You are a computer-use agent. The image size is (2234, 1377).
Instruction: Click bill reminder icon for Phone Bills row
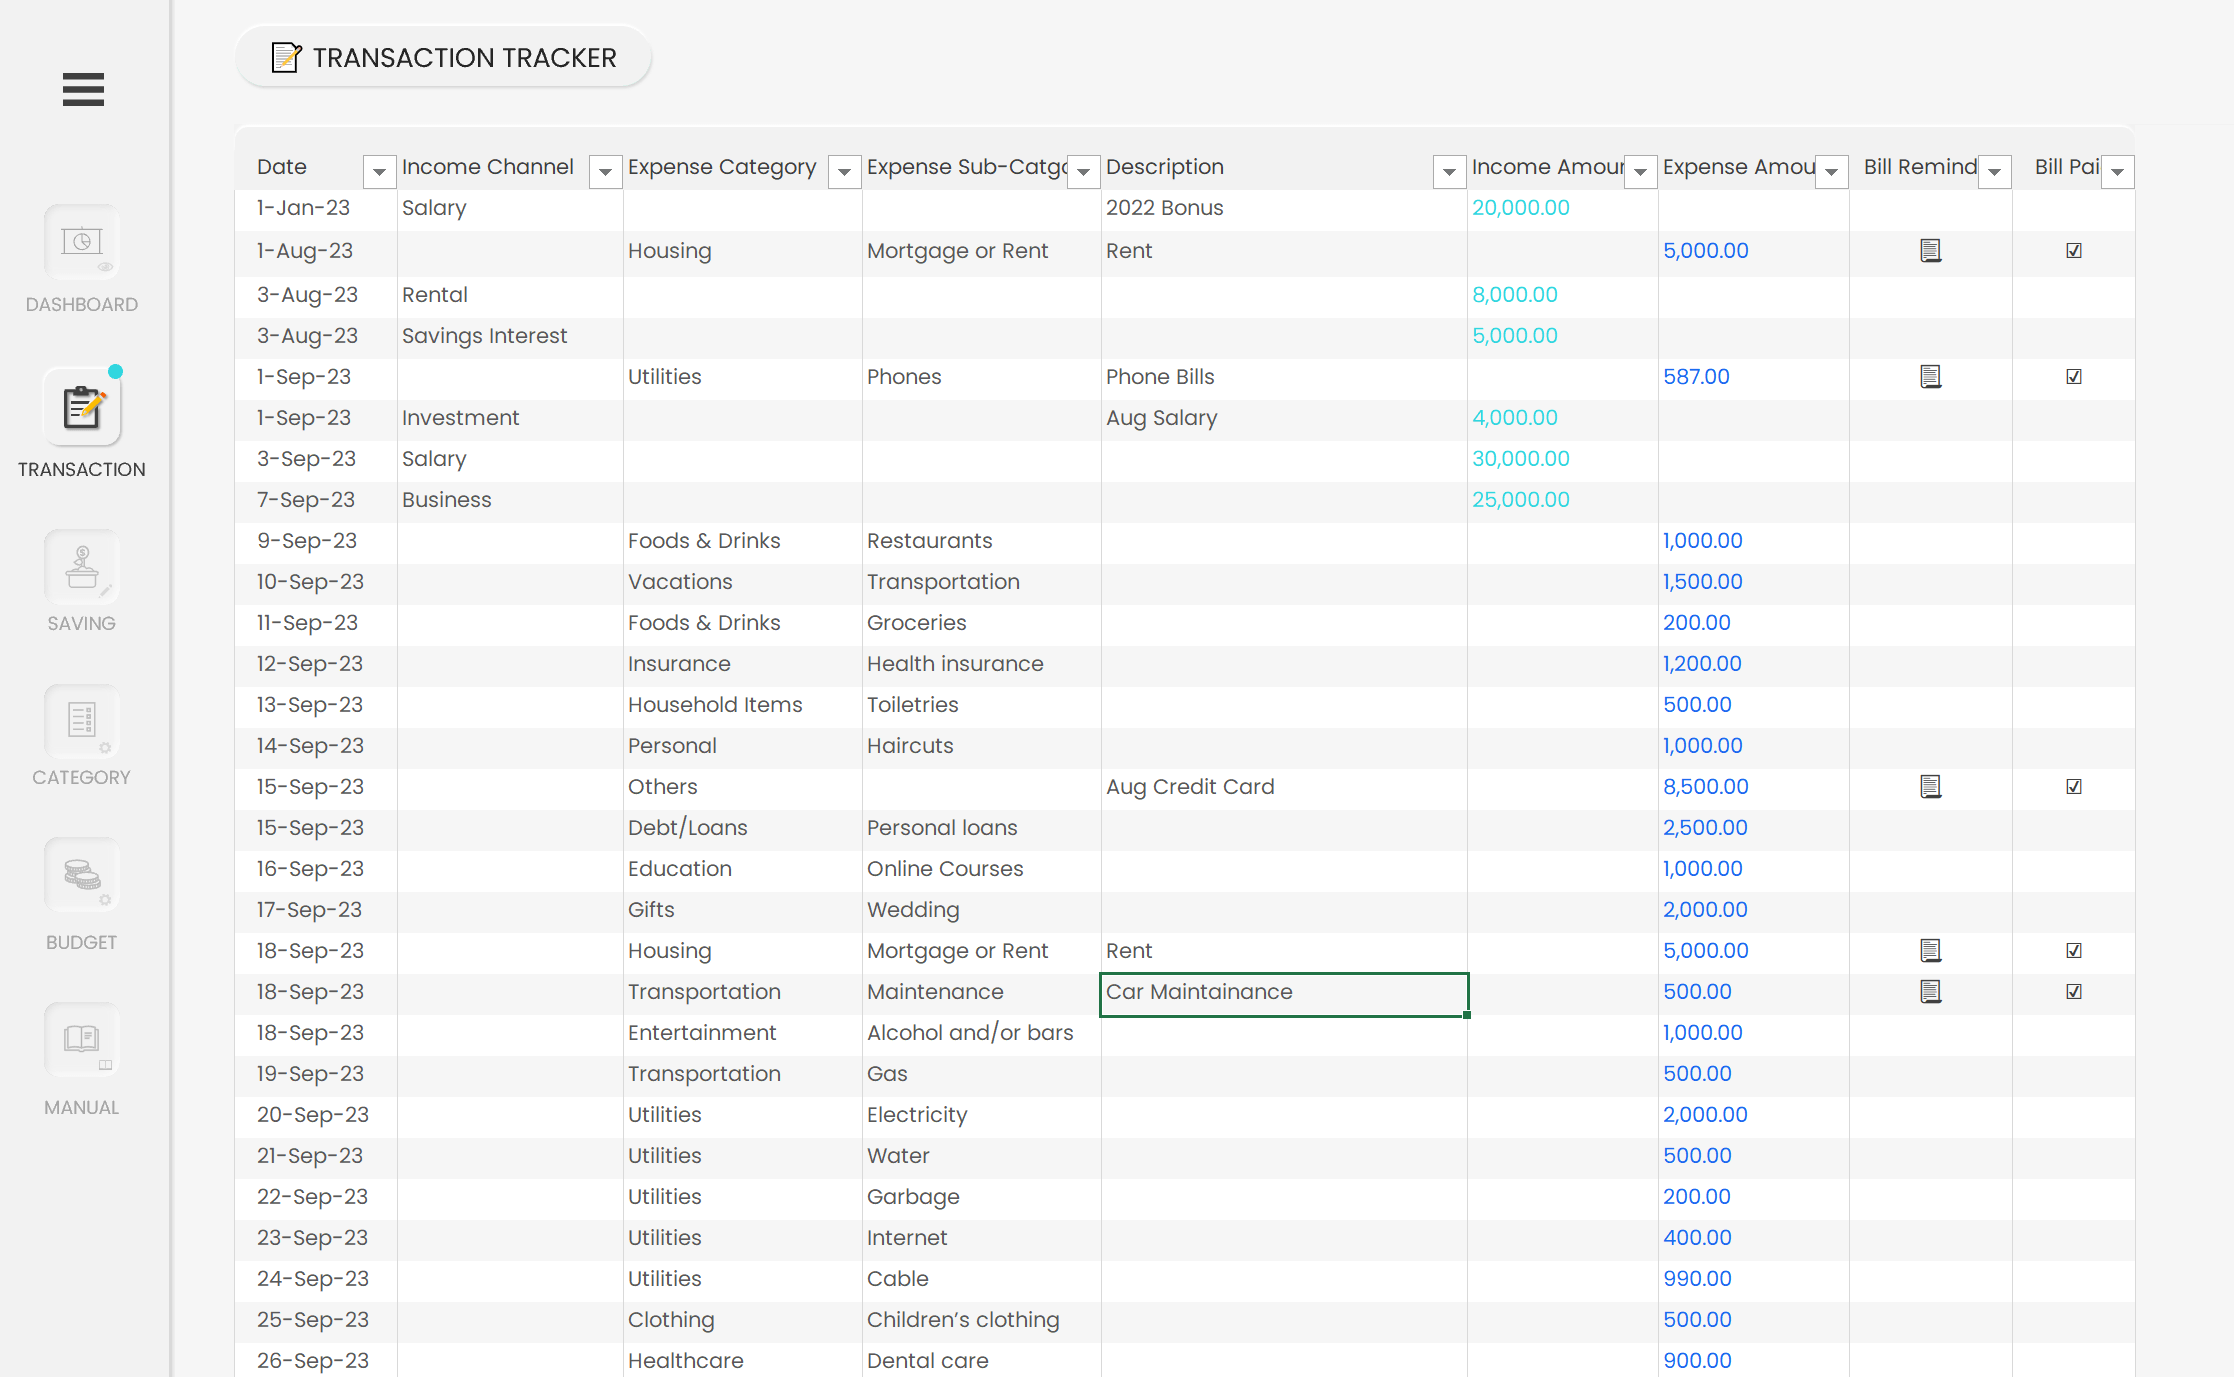click(x=1930, y=377)
